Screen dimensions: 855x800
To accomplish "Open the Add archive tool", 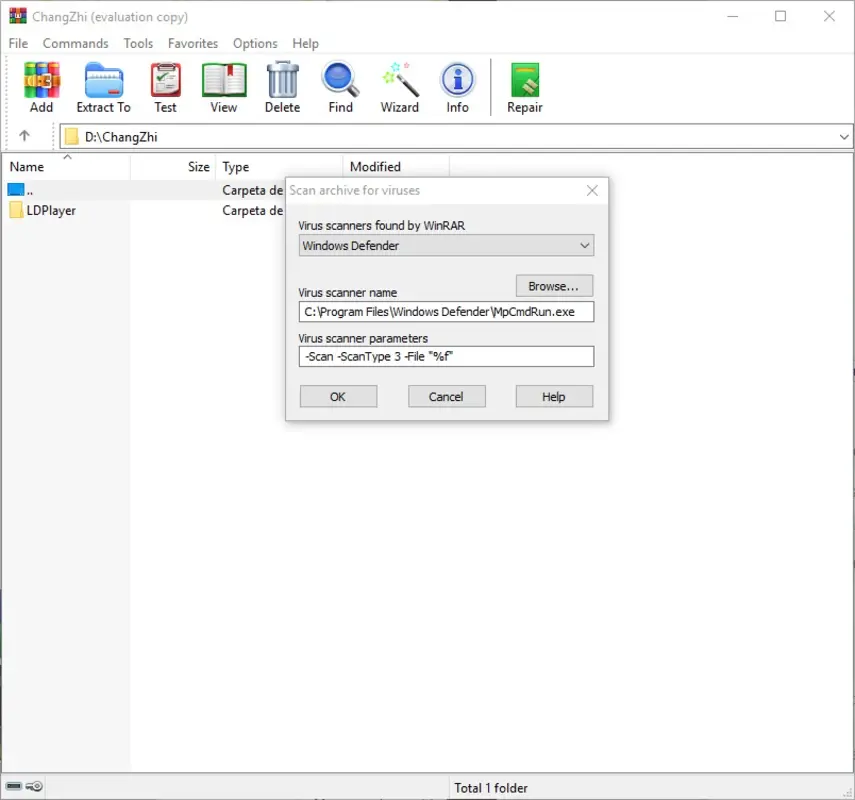I will pyautogui.click(x=41, y=86).
